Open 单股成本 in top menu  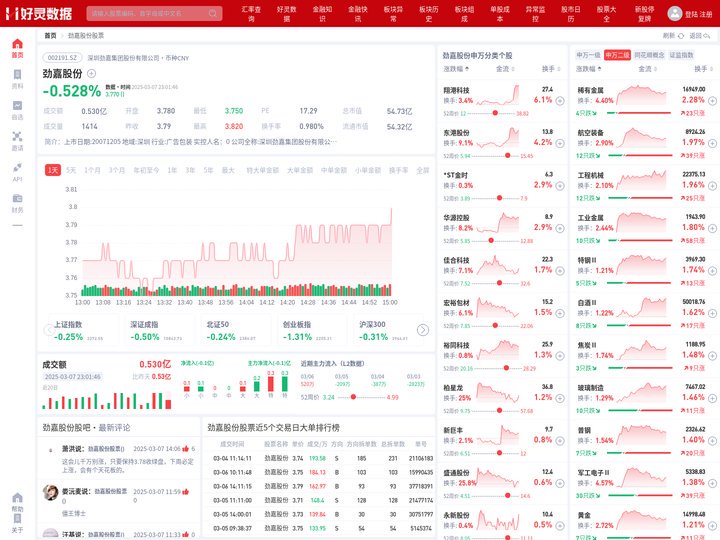(500, 14)
